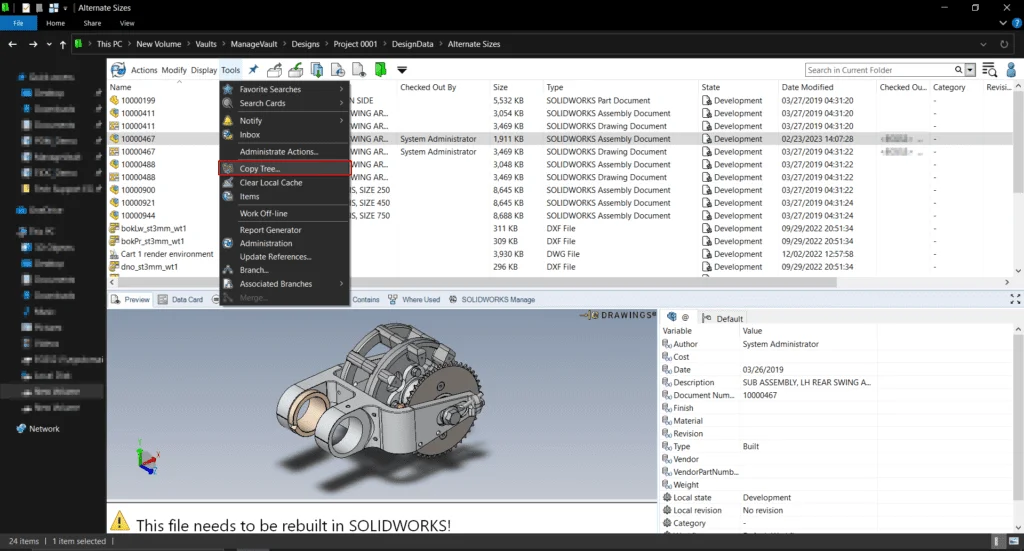Open Inbox from Tools menu
This screenshot has width=1024, height=551.
tap(284, 134)
